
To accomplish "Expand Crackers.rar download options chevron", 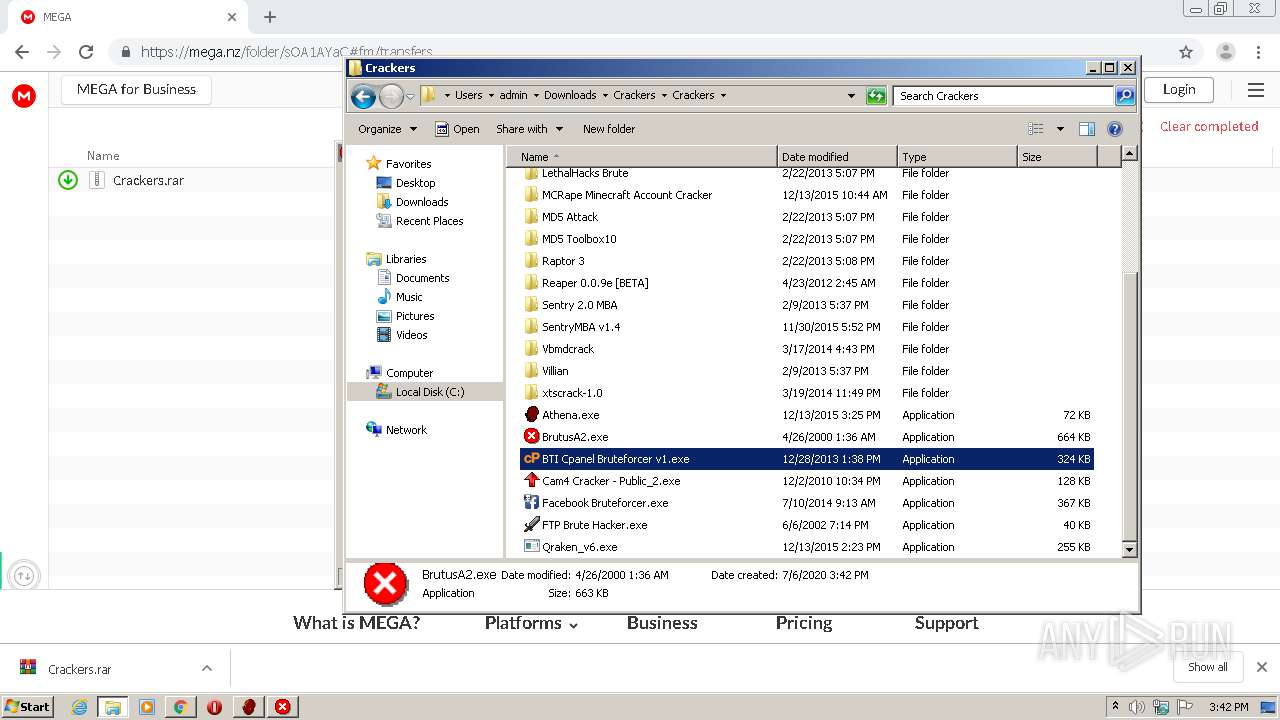I will tap(207, 669).
